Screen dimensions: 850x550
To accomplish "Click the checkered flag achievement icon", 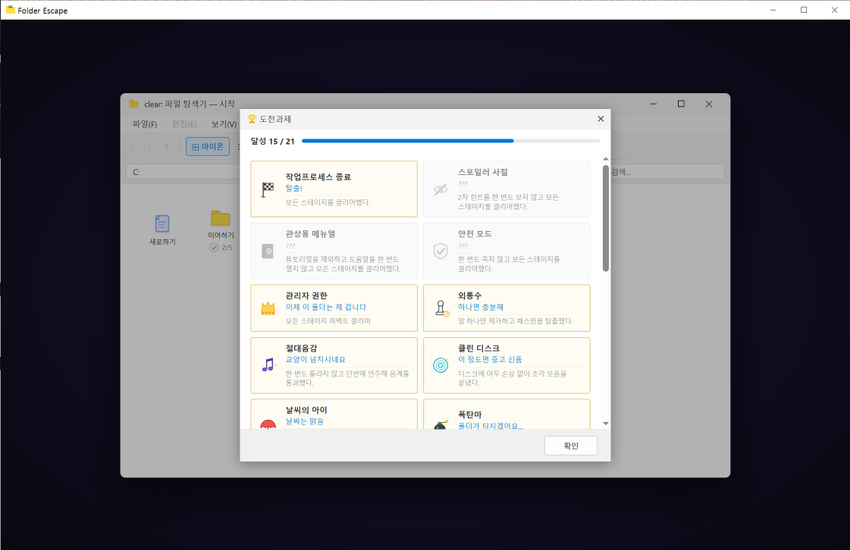I will pyautogui.click(x=268, y=189).
